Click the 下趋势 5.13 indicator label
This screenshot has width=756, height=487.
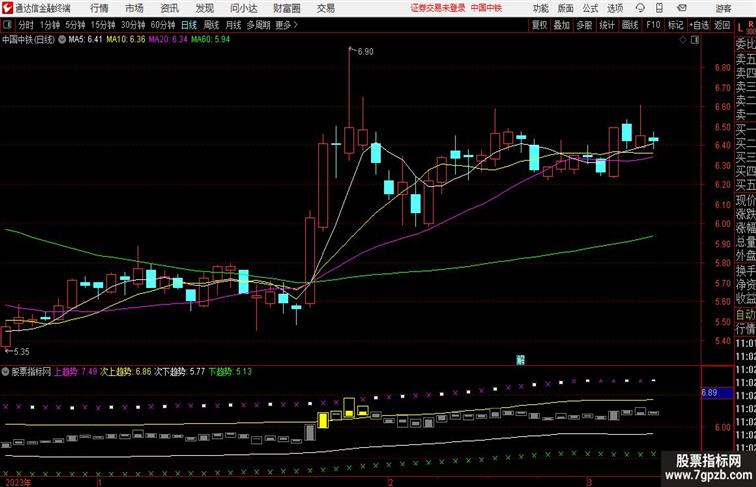coord(230,372)
